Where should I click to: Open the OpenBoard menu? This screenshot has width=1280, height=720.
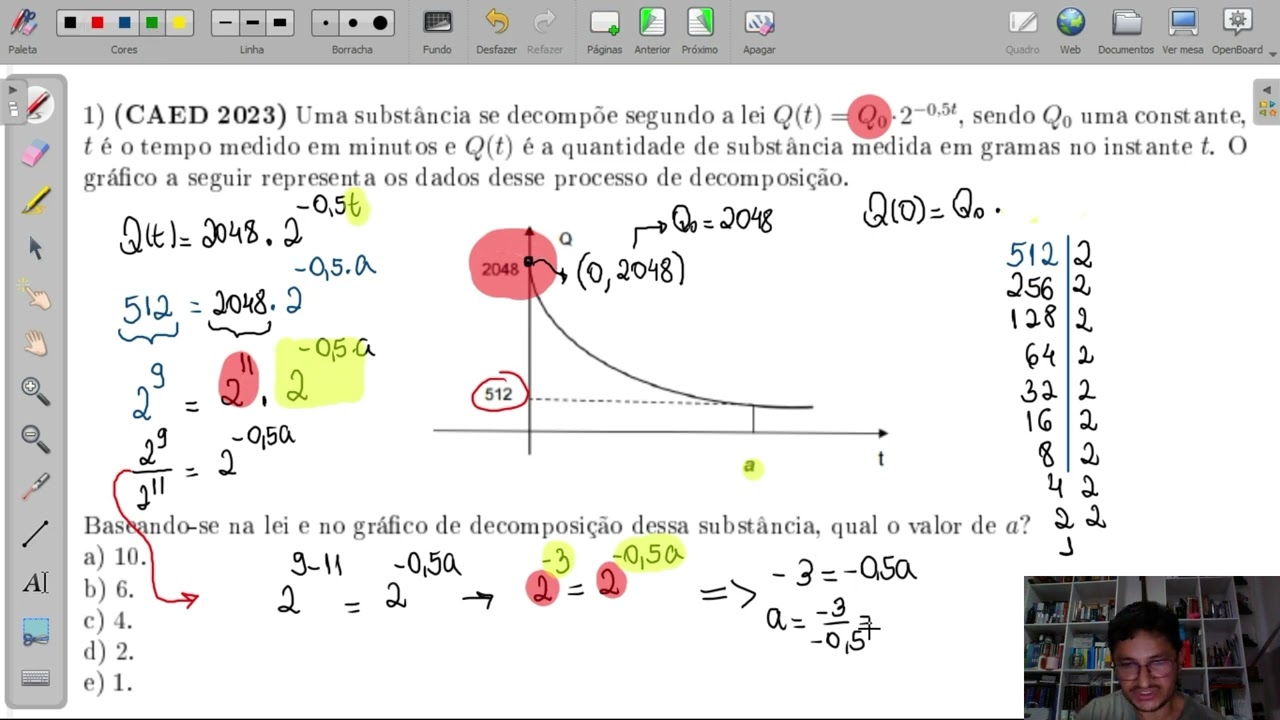click(1238, 30)
